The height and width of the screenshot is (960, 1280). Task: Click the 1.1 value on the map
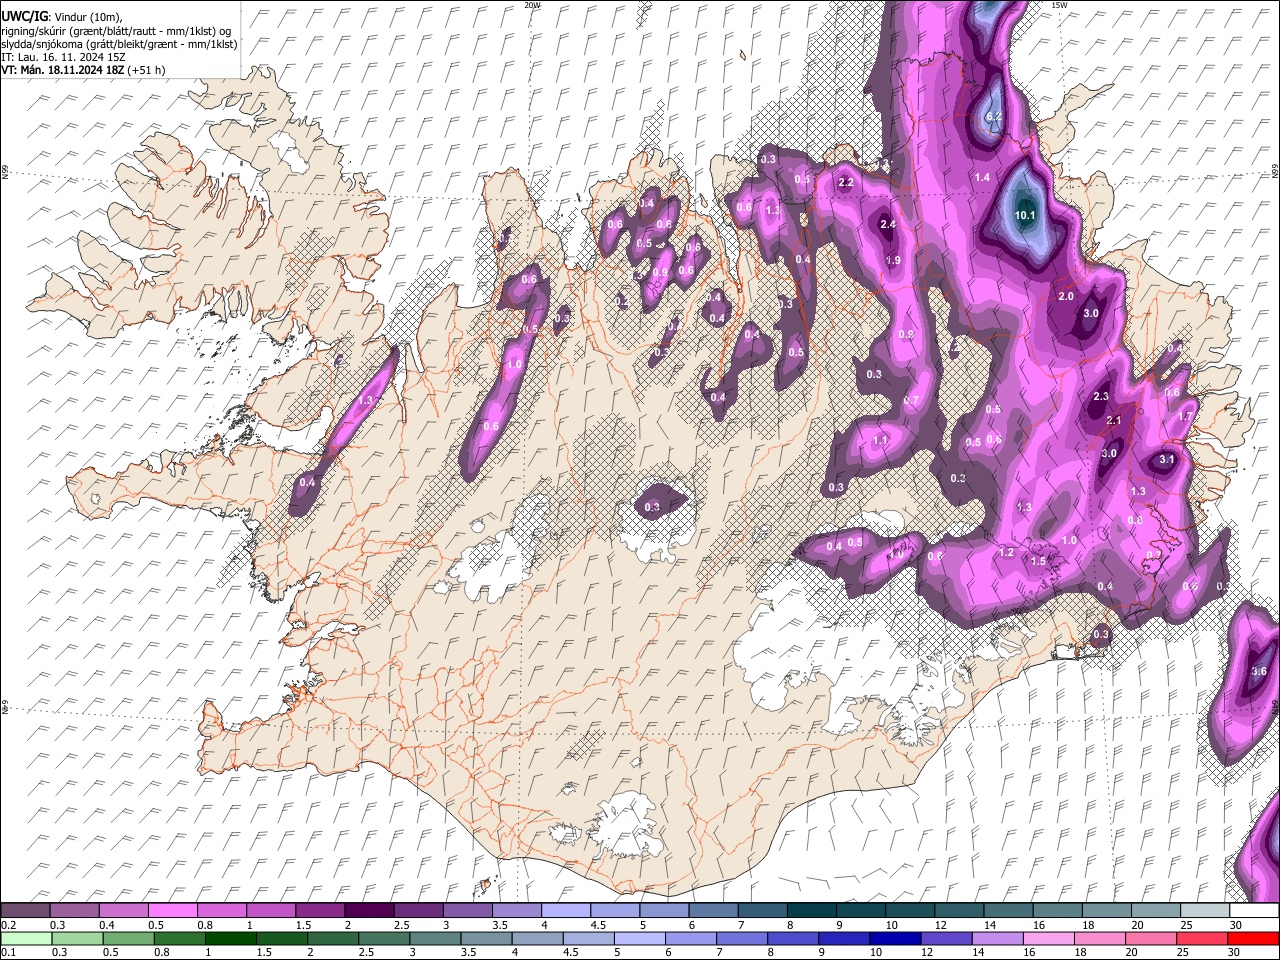pyautogui.click(x=880, y=440)
